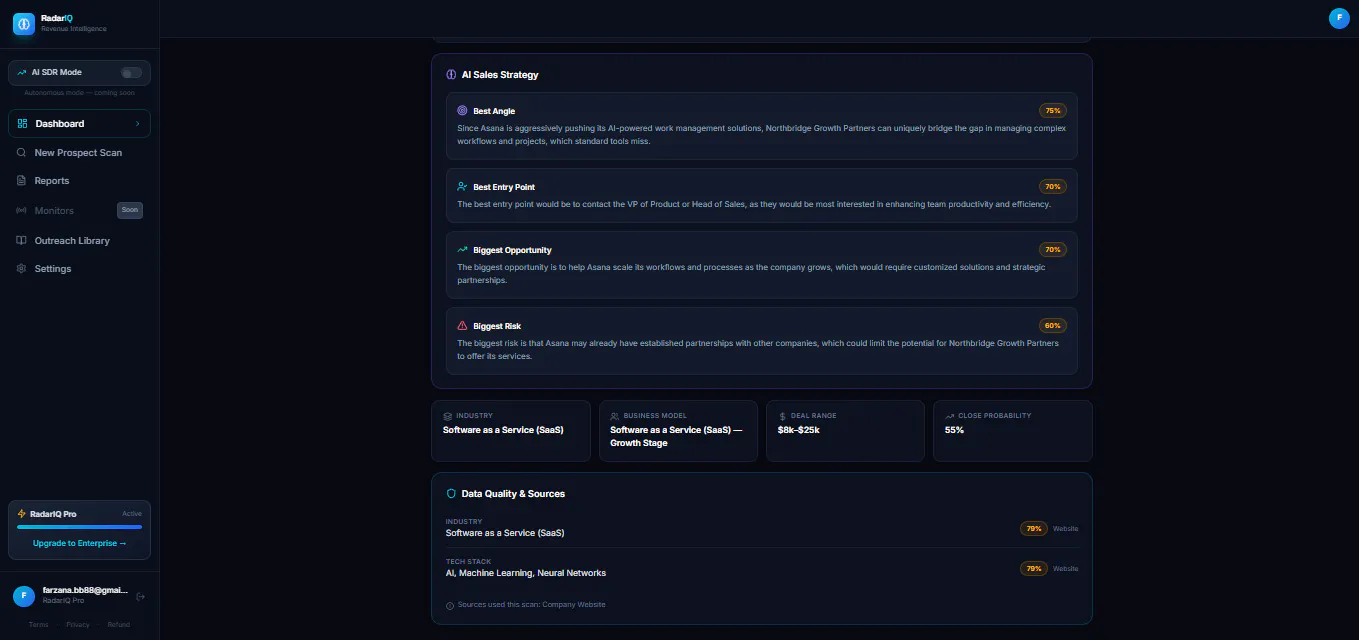Image resolution: width=1359 pixels, height=640 pixels.
Task: Click the New Prospect Scan search icon
Action: 22,153
